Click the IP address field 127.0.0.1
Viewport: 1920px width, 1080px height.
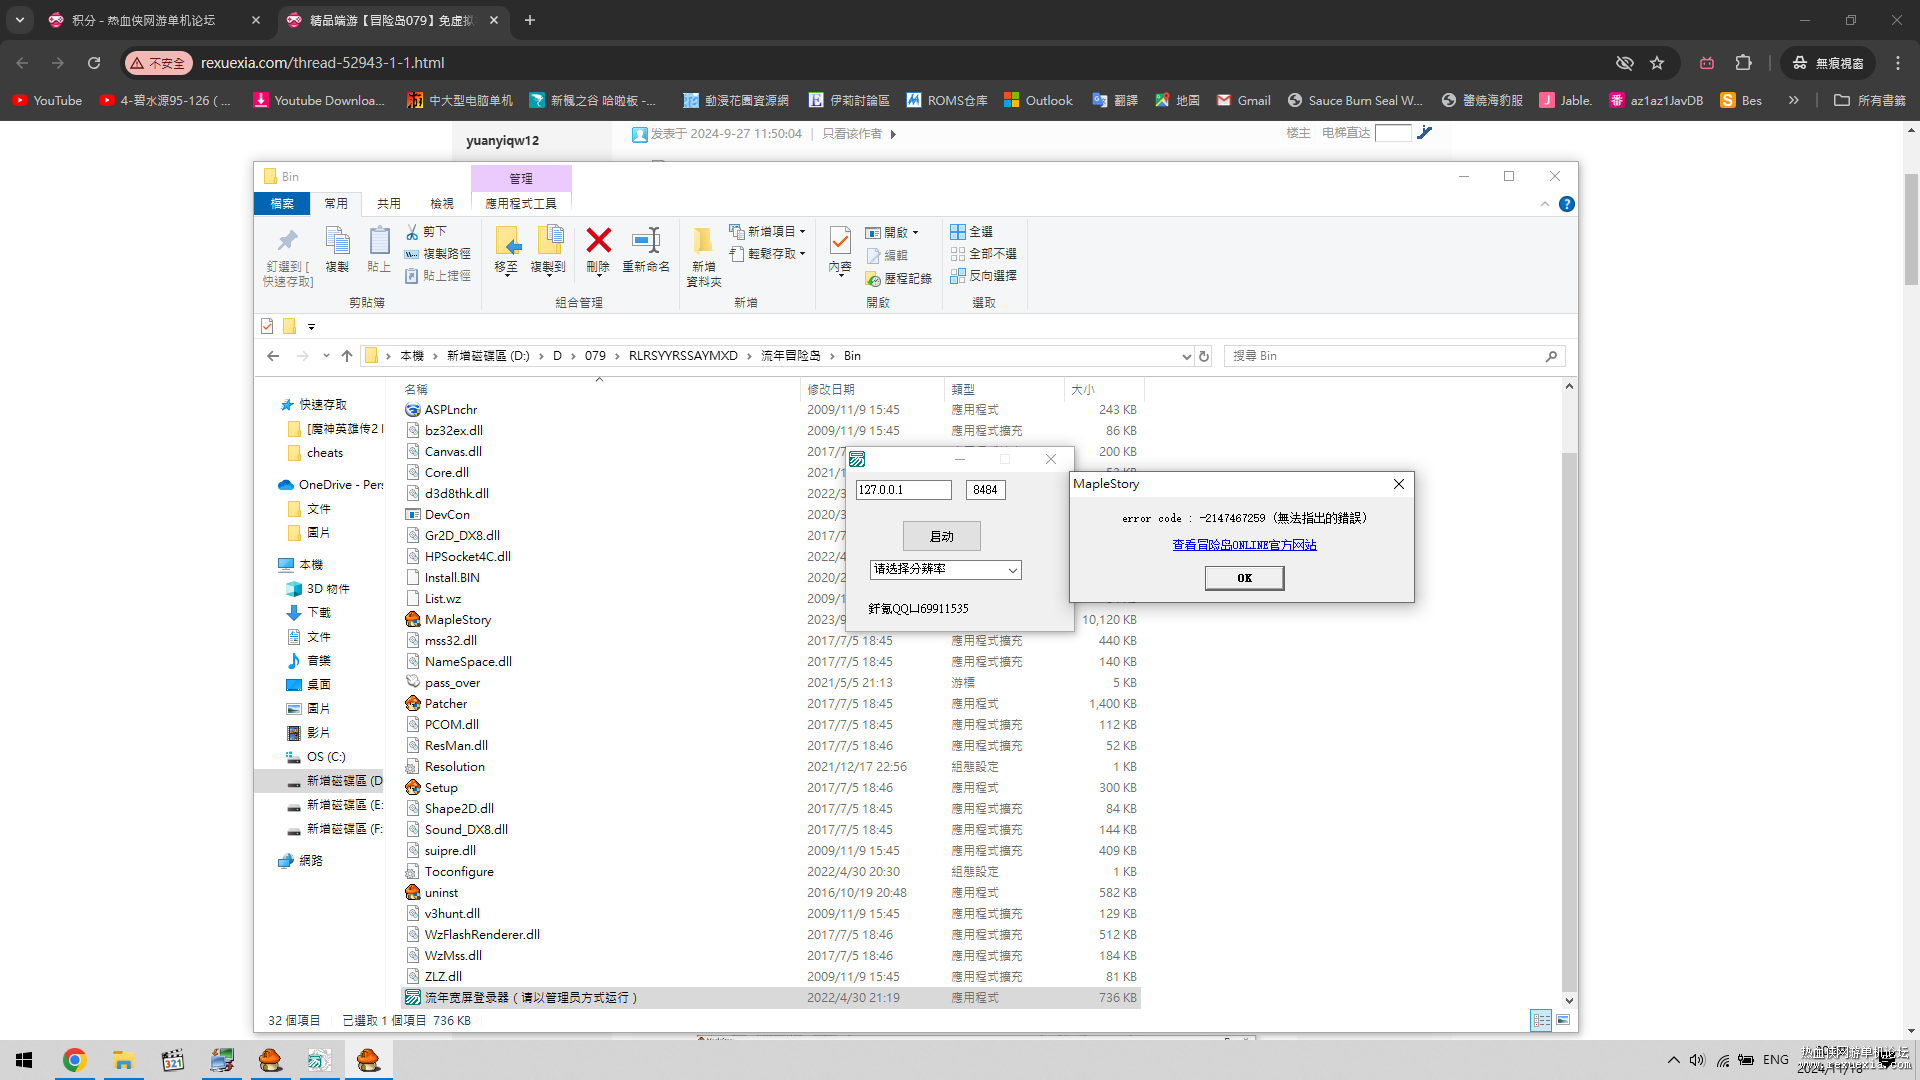[x=904, y=490]
